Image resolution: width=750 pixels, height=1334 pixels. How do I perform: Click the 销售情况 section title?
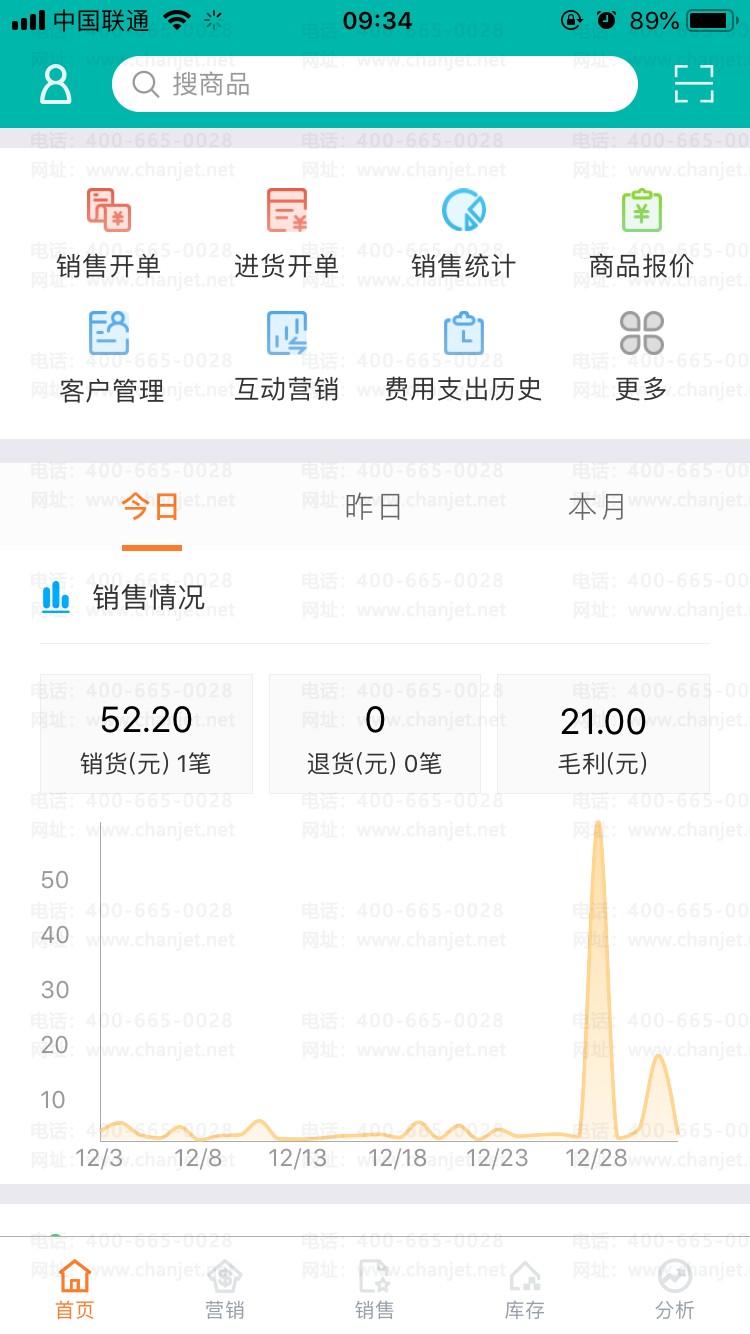click(x=148, y=597)
